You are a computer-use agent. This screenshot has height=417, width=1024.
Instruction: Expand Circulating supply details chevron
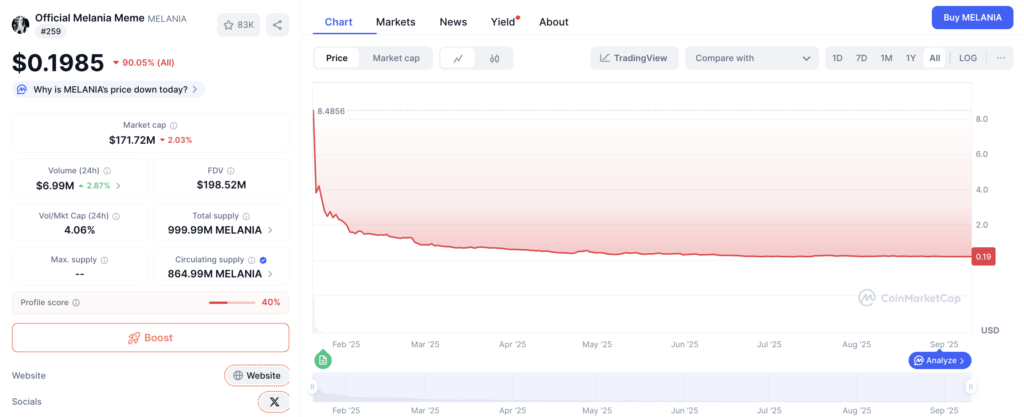[x=270, y=274]
